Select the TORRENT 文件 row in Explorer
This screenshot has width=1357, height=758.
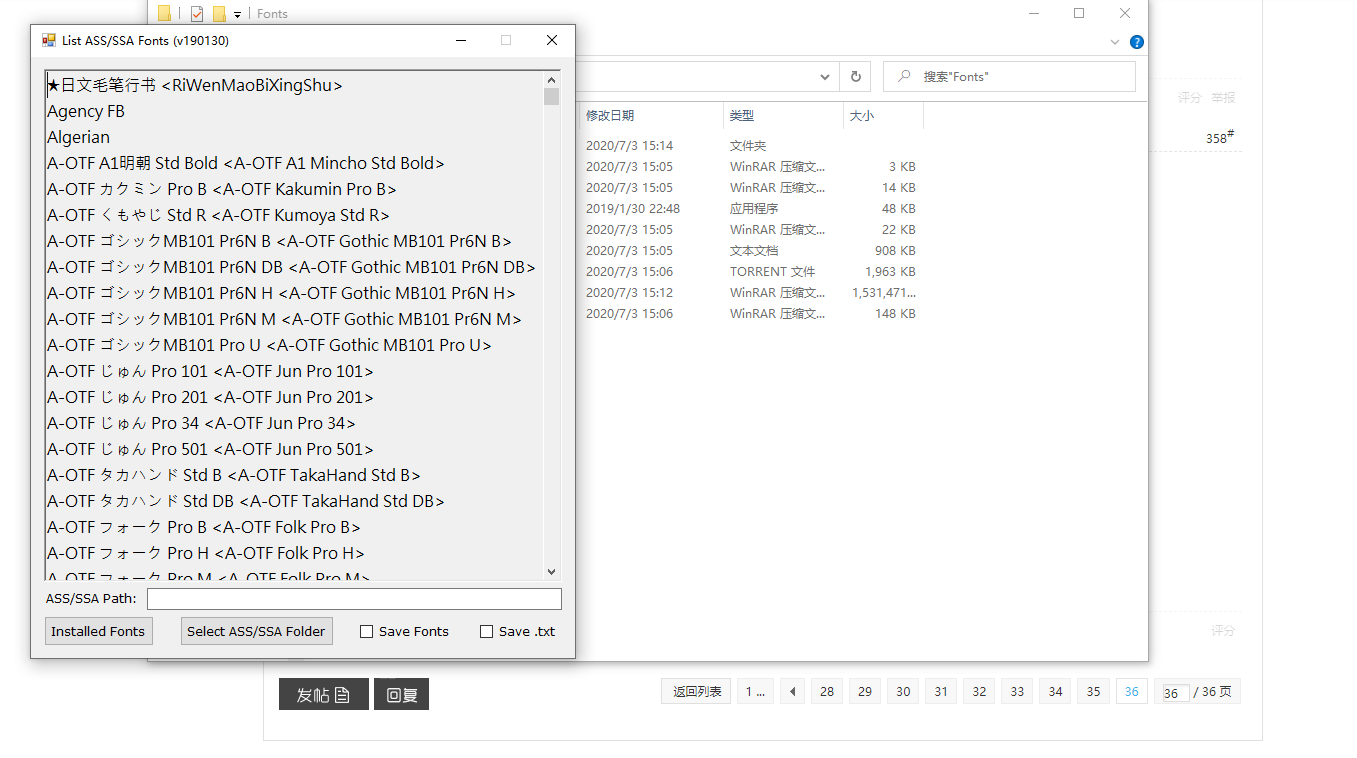click(750, 272)
